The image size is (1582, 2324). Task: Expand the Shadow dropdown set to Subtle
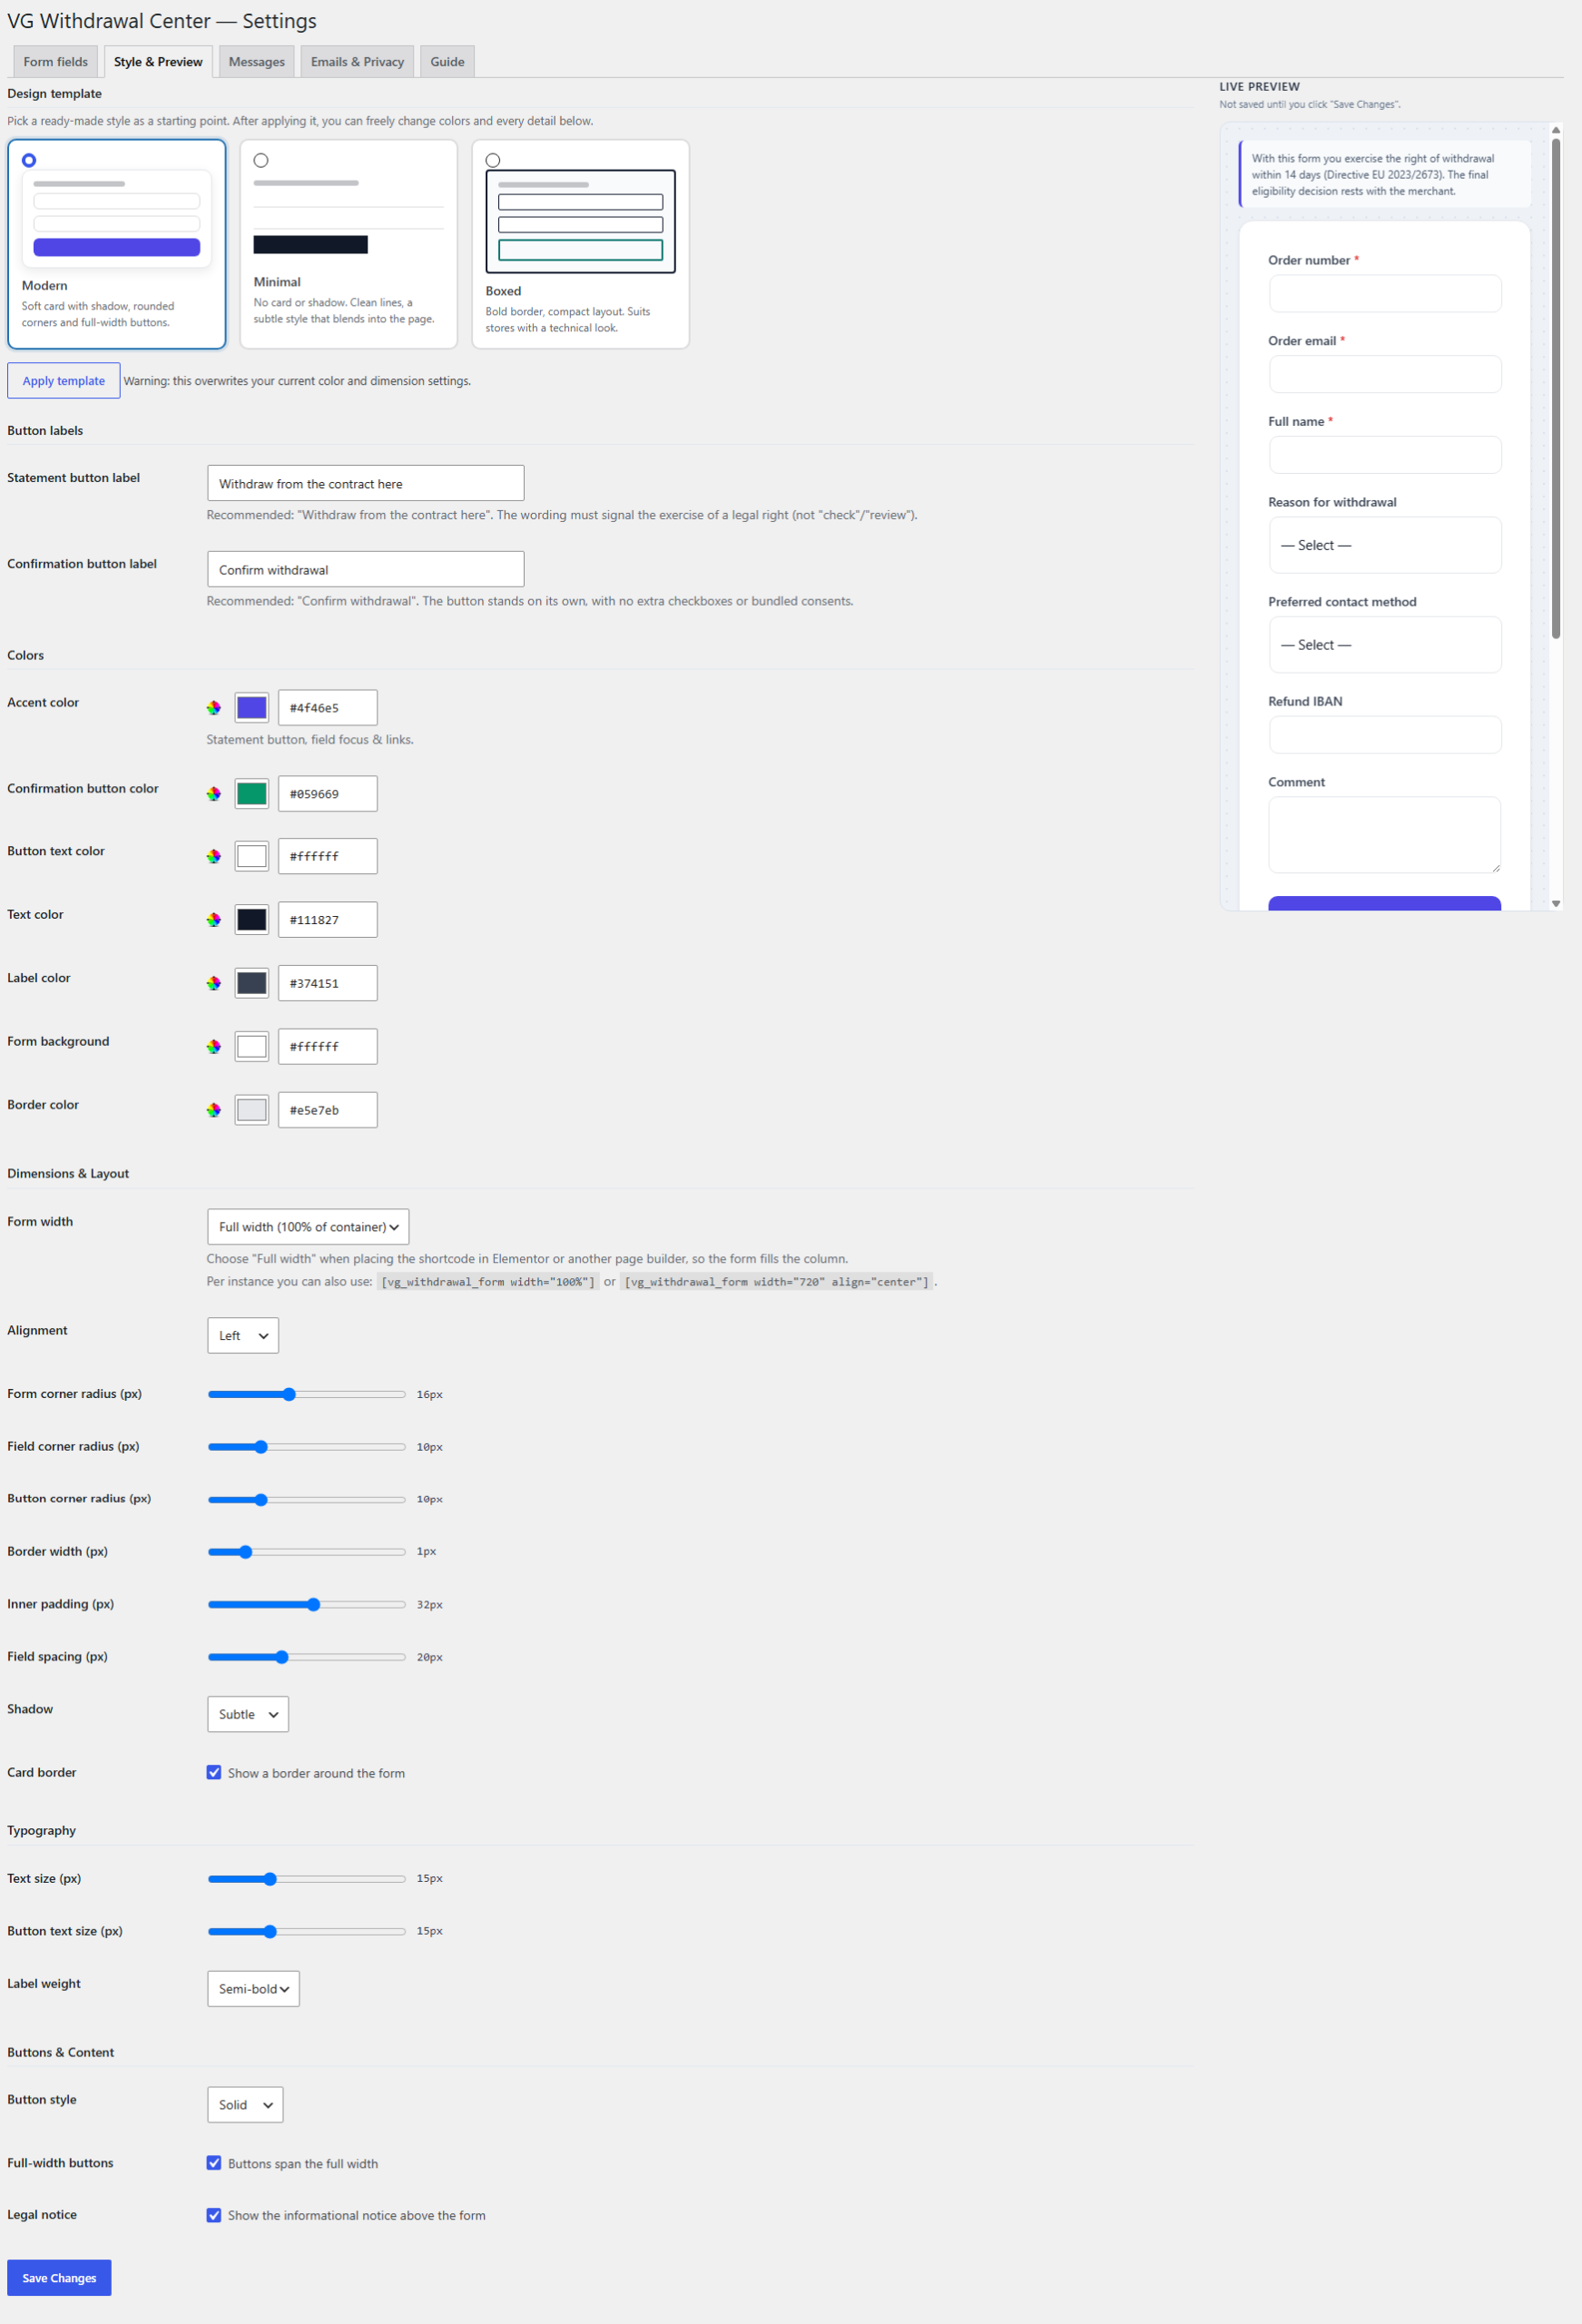(248, 1714)
